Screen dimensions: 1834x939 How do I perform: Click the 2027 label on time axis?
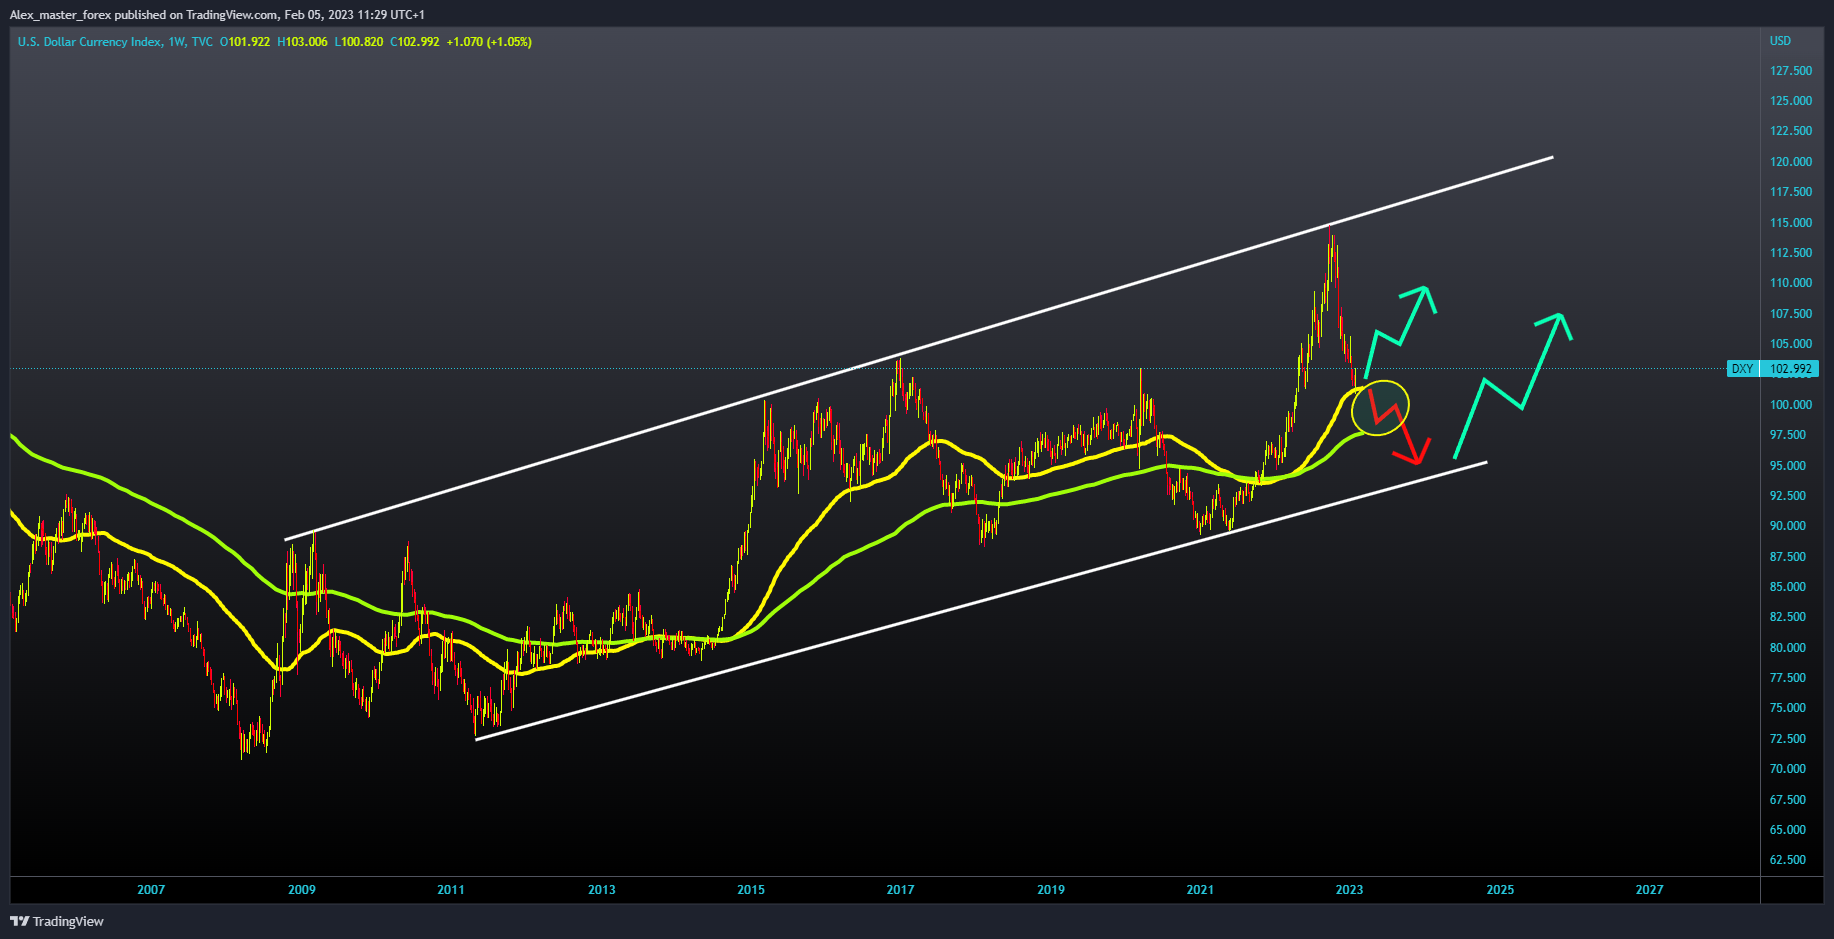[x=1649, y=890]
